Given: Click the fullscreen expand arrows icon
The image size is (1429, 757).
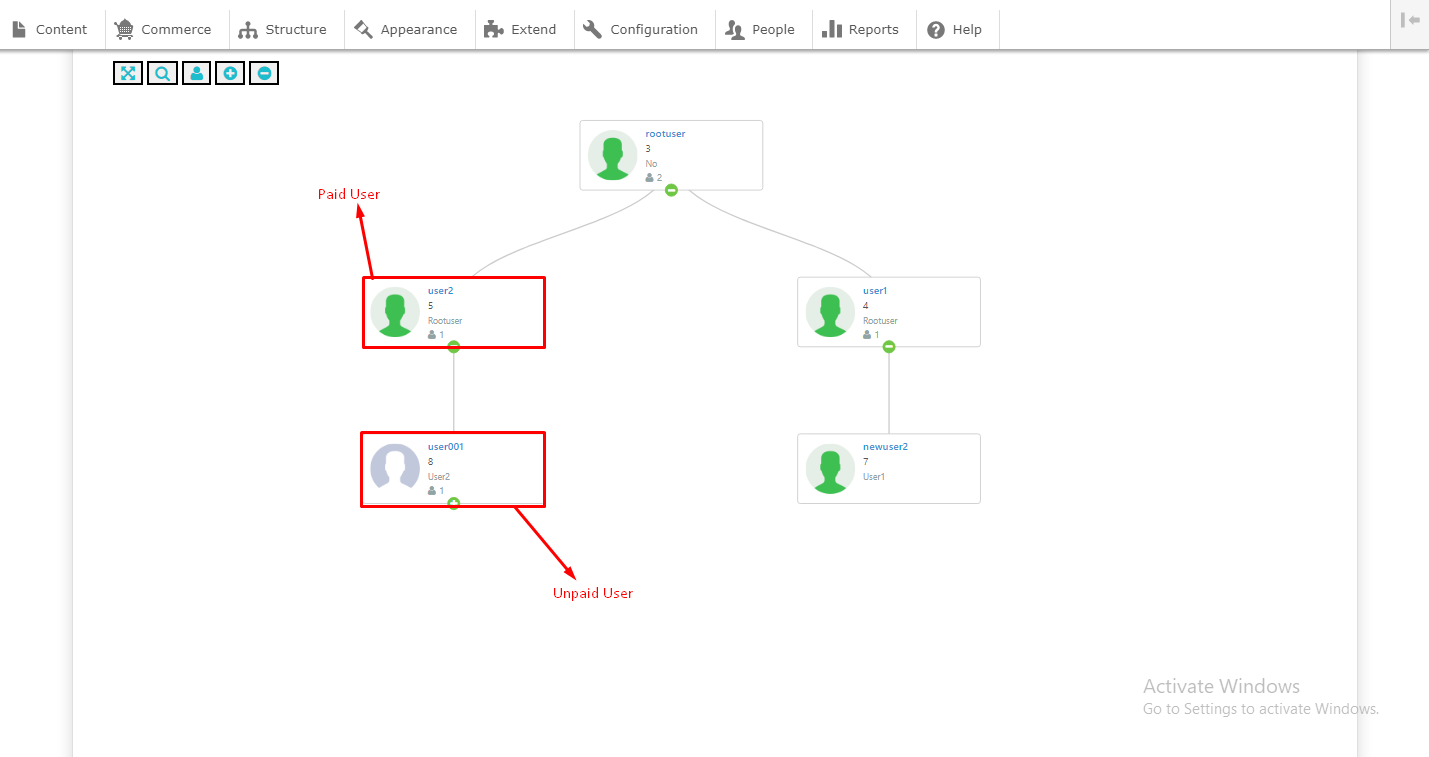Looking at the screenshot, I should coord(128,73).
